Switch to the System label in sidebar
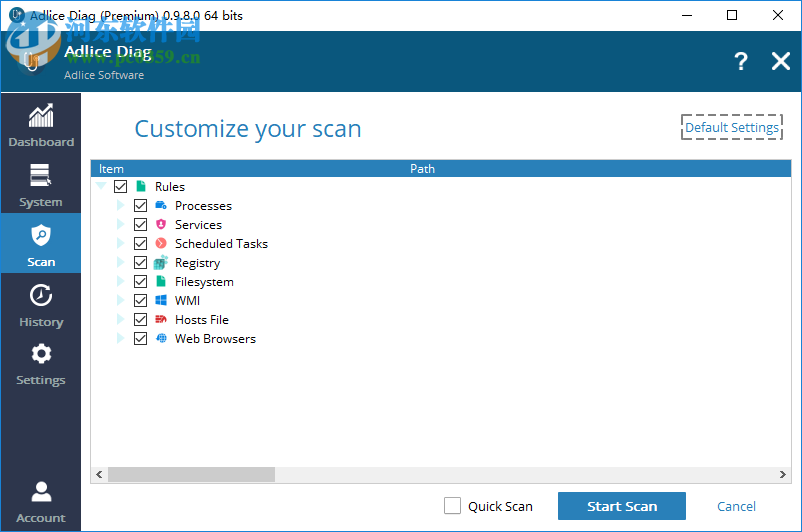The image size is (802, 532). click(41, 202)
